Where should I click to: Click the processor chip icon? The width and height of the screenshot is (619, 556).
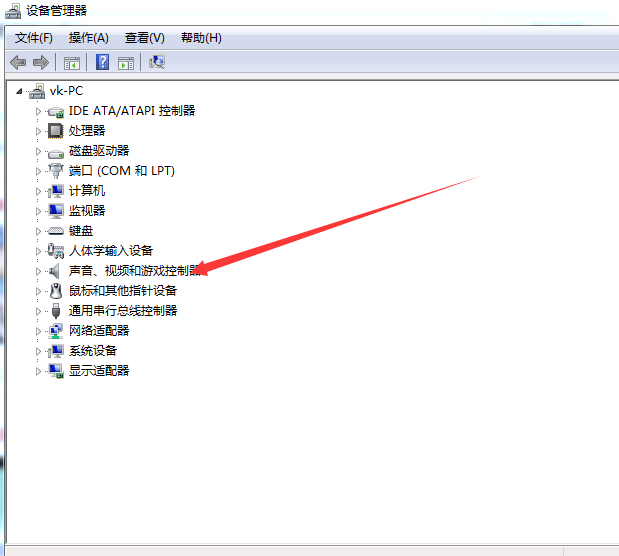tap(55, 131)
